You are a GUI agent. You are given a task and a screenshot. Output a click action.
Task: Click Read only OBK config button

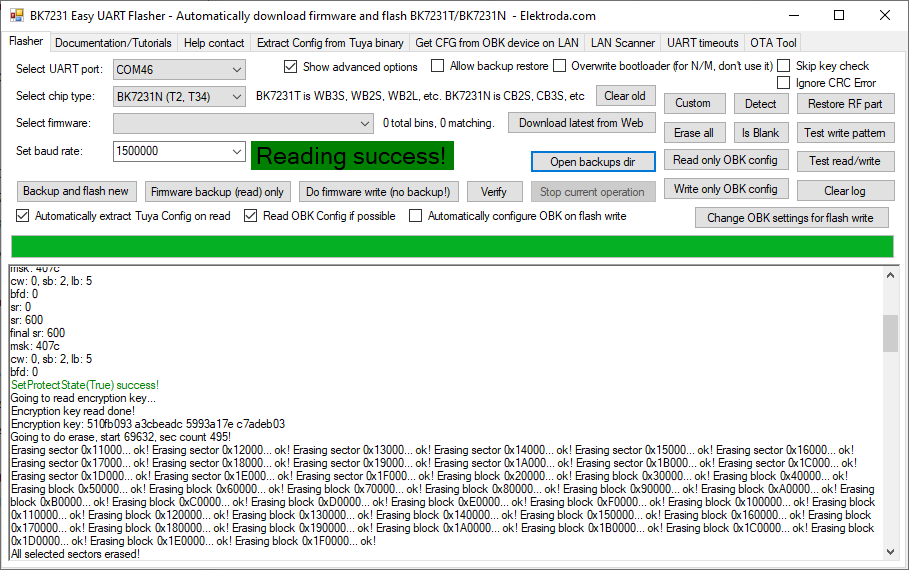click(725, 160)
